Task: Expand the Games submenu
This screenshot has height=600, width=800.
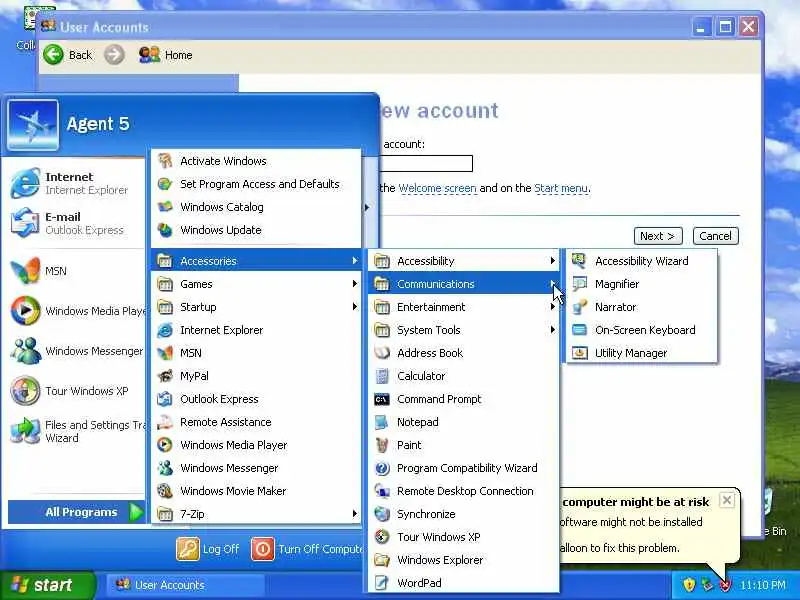Action: pos(257,284)
